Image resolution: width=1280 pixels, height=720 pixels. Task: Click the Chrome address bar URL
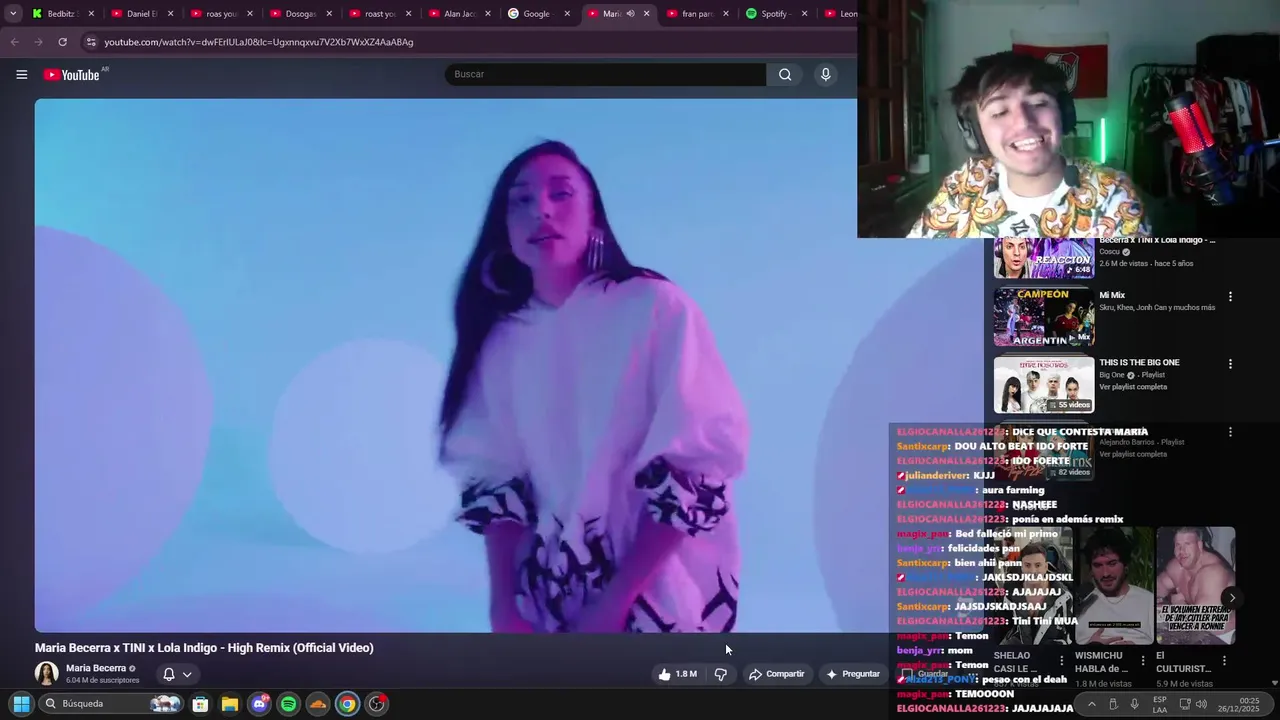[x=259, y=42]
